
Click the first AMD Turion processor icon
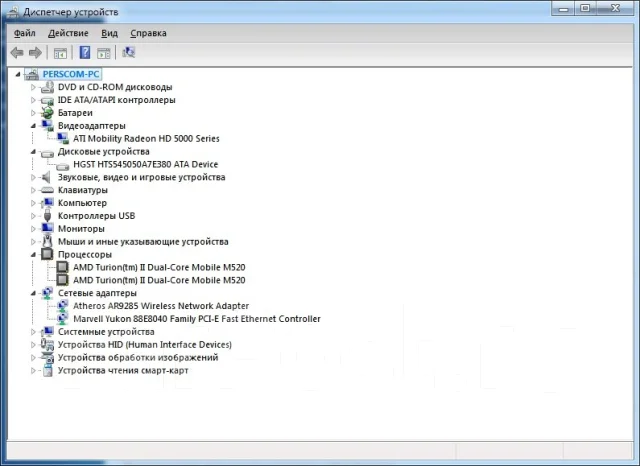(62, 267)
